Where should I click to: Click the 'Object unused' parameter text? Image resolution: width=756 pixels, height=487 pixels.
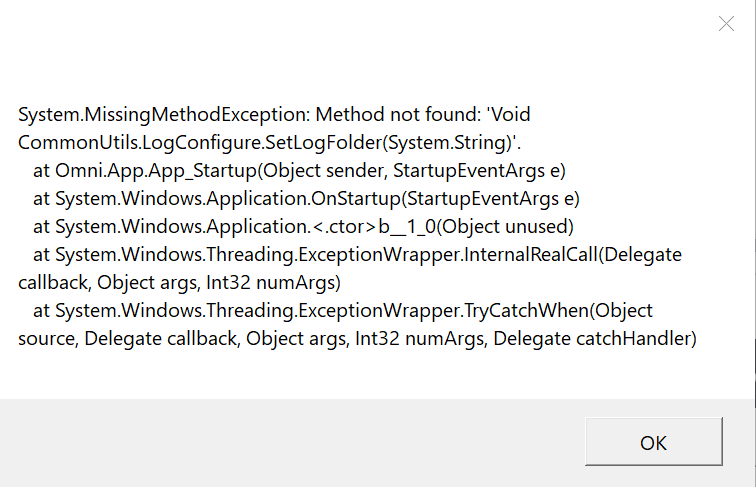(x=505, y=227)
